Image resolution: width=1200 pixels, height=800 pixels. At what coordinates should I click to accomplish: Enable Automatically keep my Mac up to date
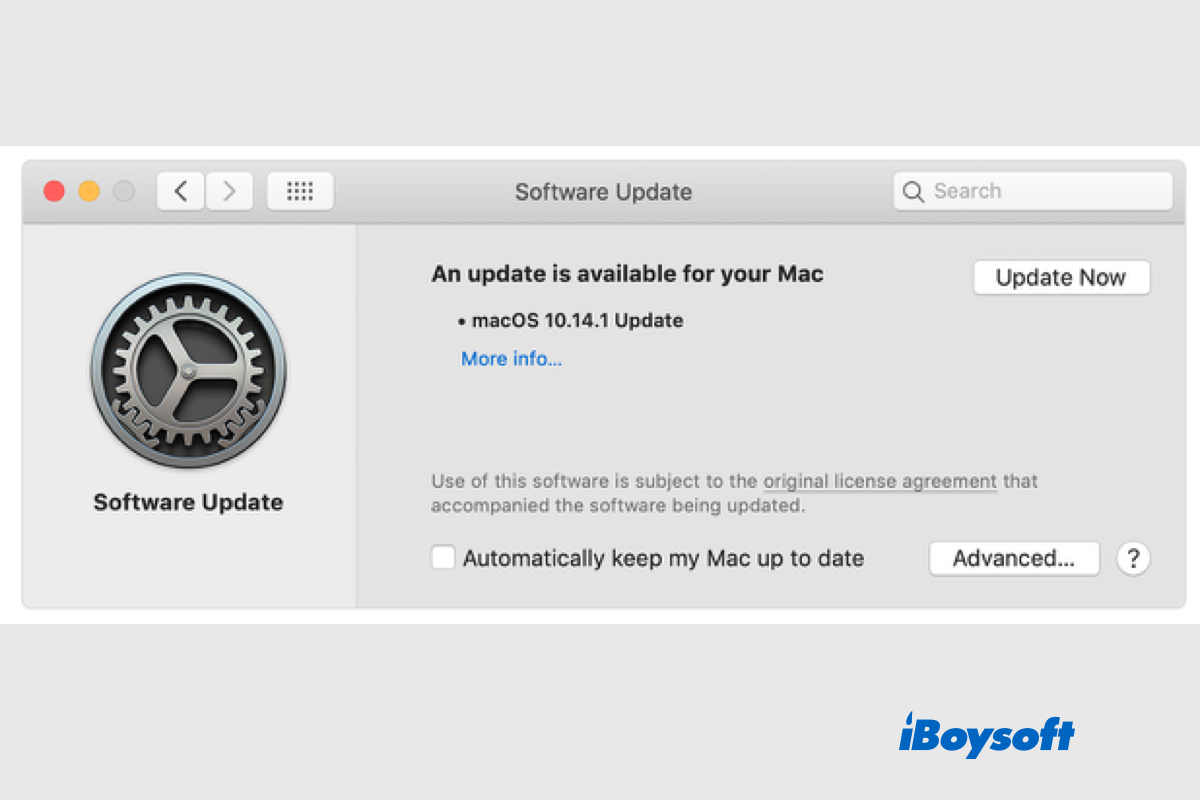(x=443, y=558)
